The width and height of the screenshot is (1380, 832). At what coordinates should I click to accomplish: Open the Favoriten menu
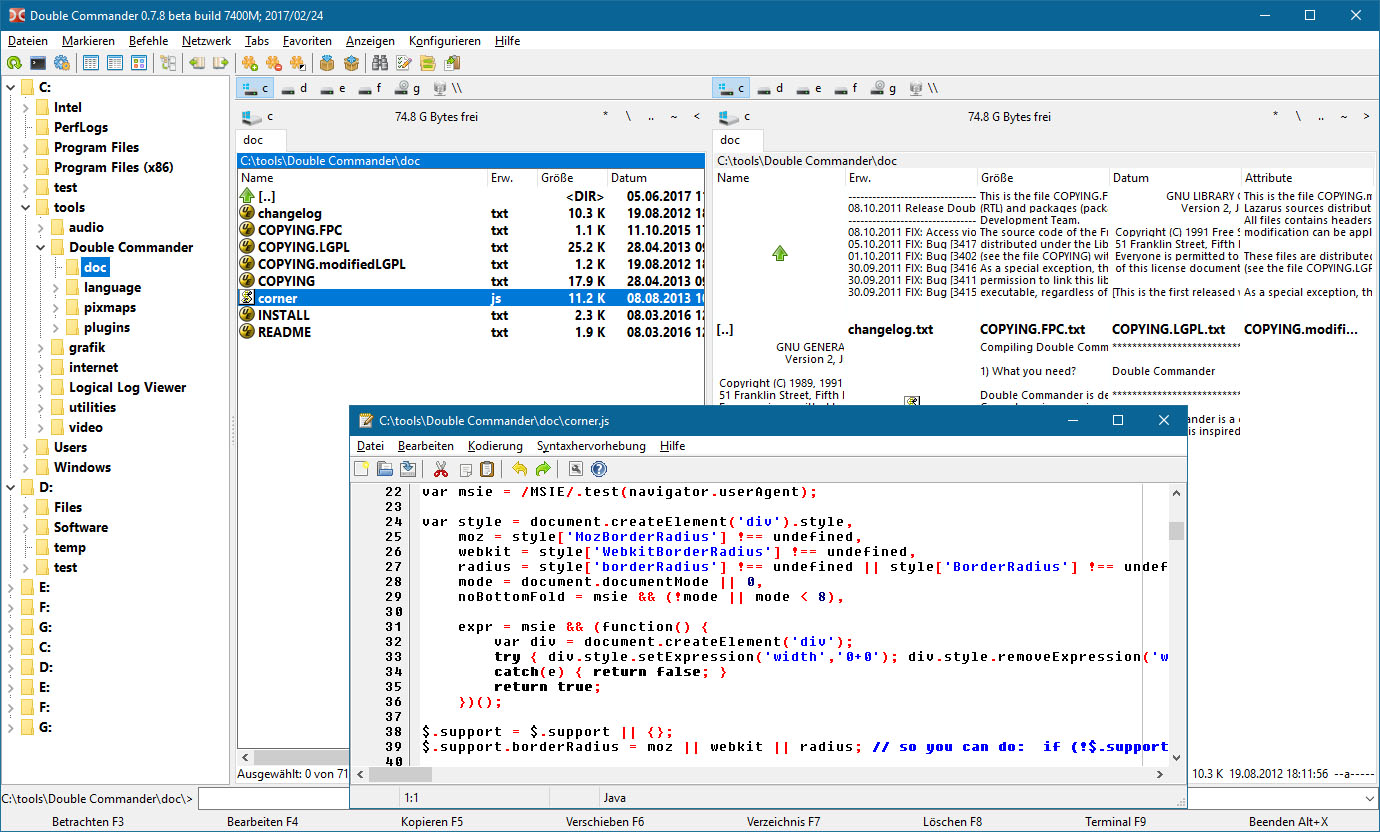click(307, 41)
